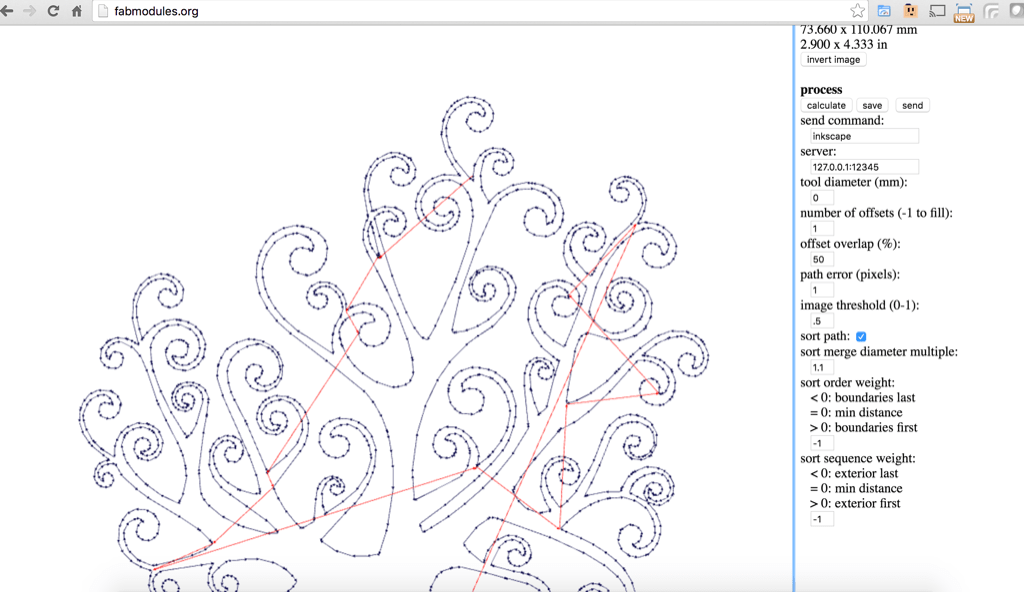Open the browser home page icon

(77, 11)
